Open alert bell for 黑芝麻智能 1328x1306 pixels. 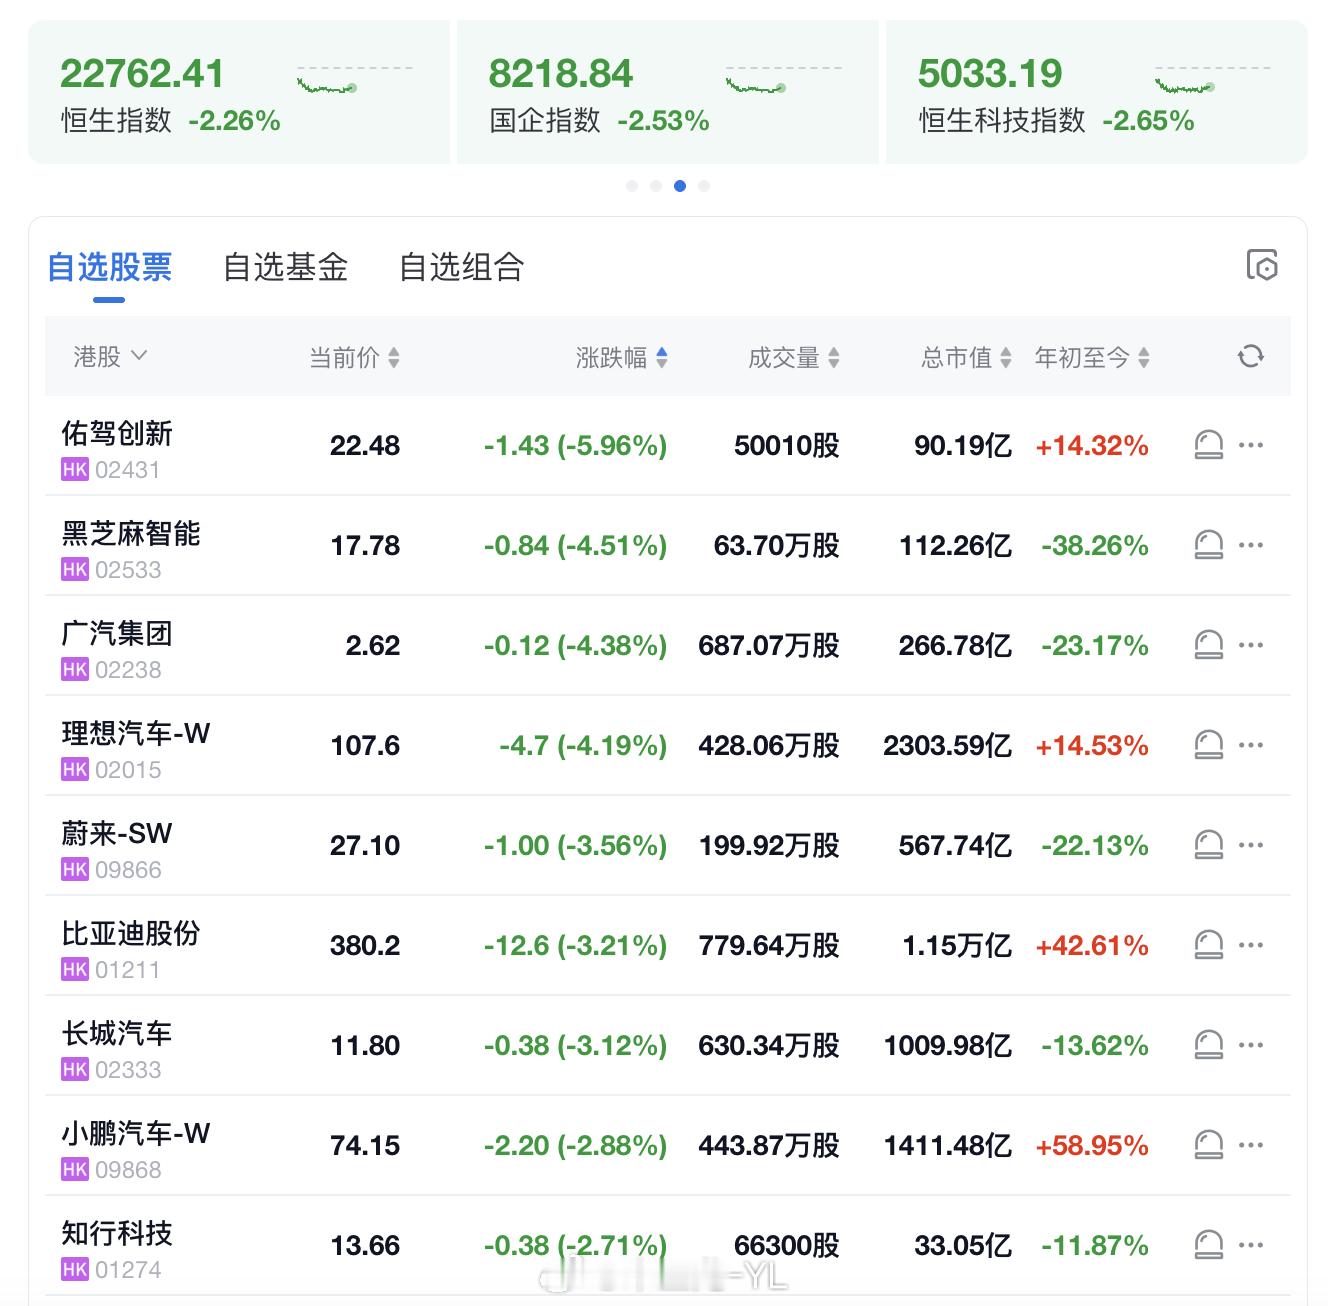(1208, 545)
